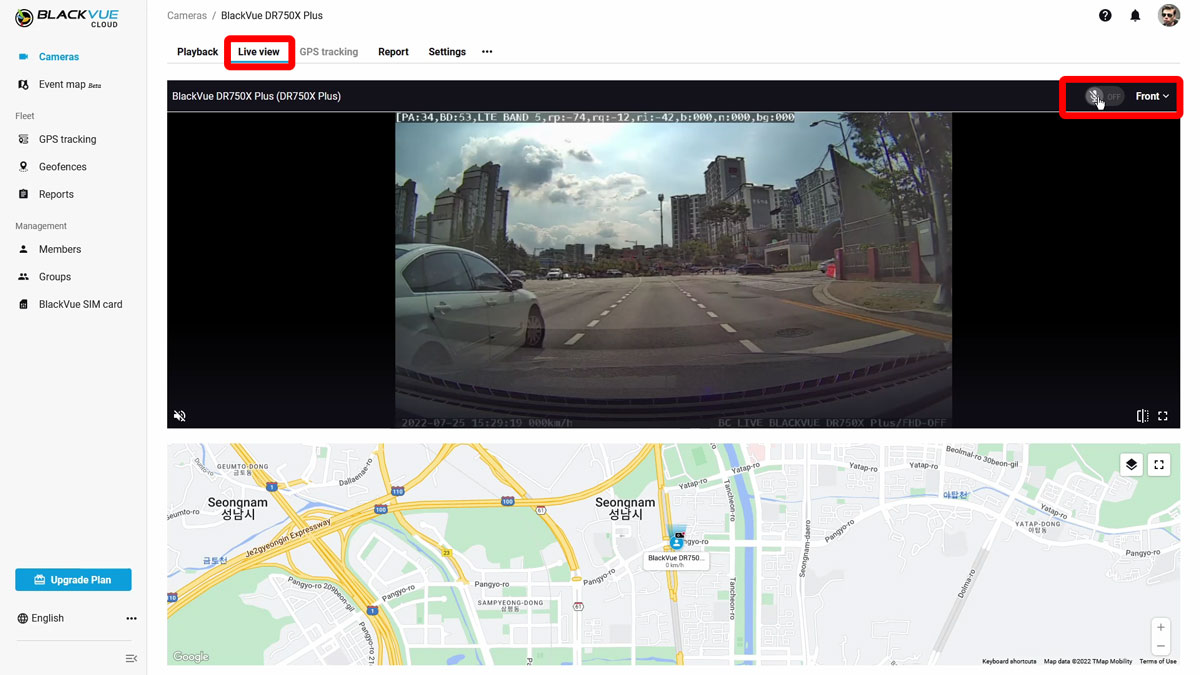Open the GPS tracking tab
The image size is (1200, 675).
pos(329,52)
